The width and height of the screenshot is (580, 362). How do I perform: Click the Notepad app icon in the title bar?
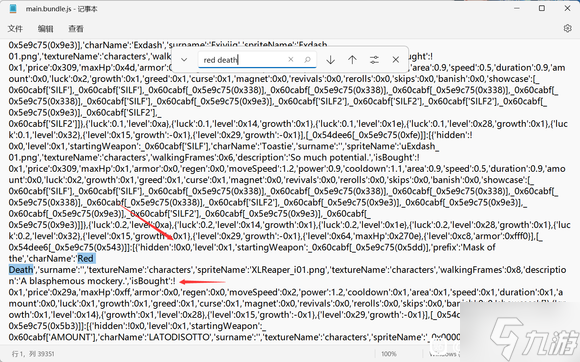tap(13, 9)
